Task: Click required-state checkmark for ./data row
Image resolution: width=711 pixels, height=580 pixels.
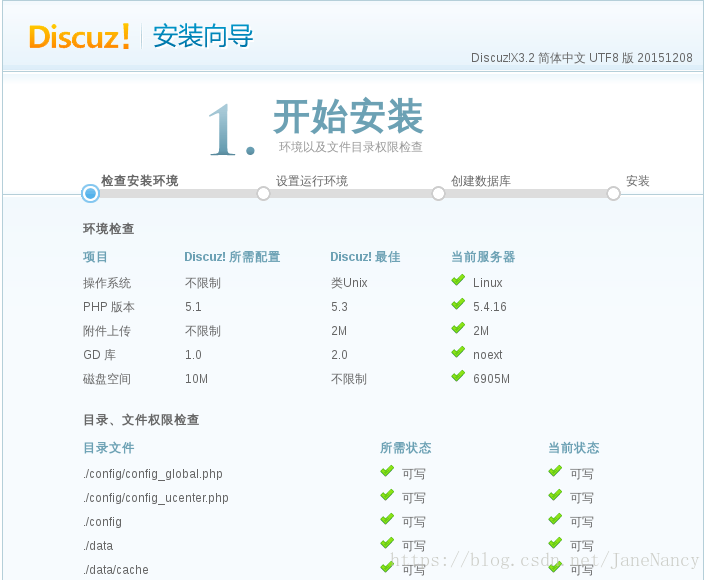Action: coord(387,544)
